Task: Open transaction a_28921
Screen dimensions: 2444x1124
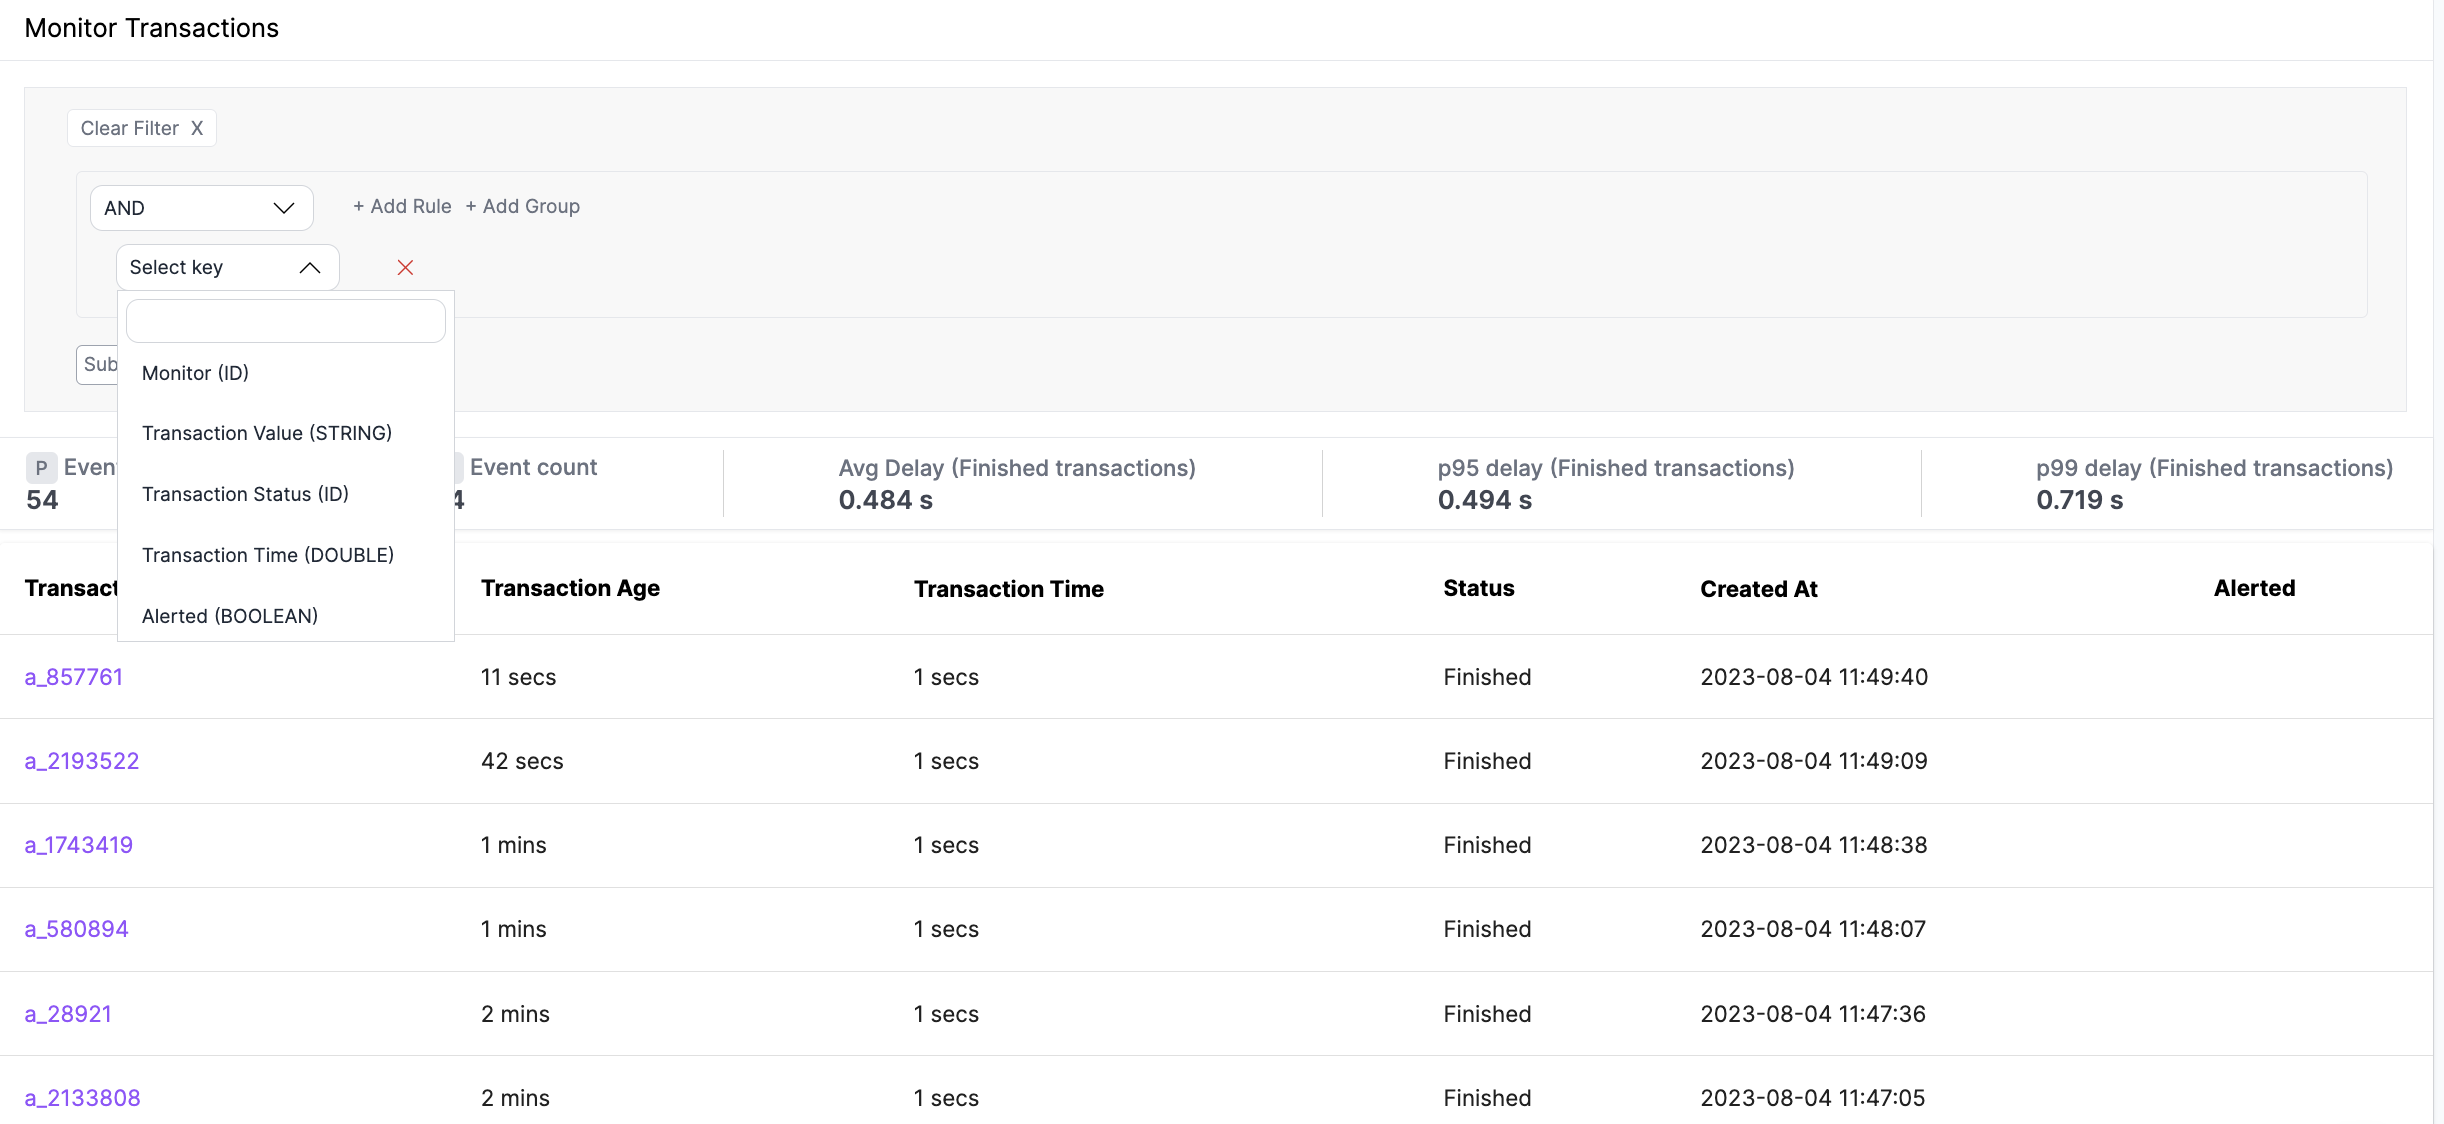Action: (67, 1014)
